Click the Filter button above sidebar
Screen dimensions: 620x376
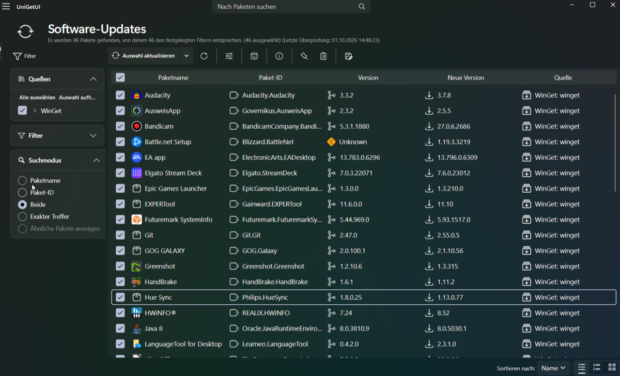click(25, 56)
